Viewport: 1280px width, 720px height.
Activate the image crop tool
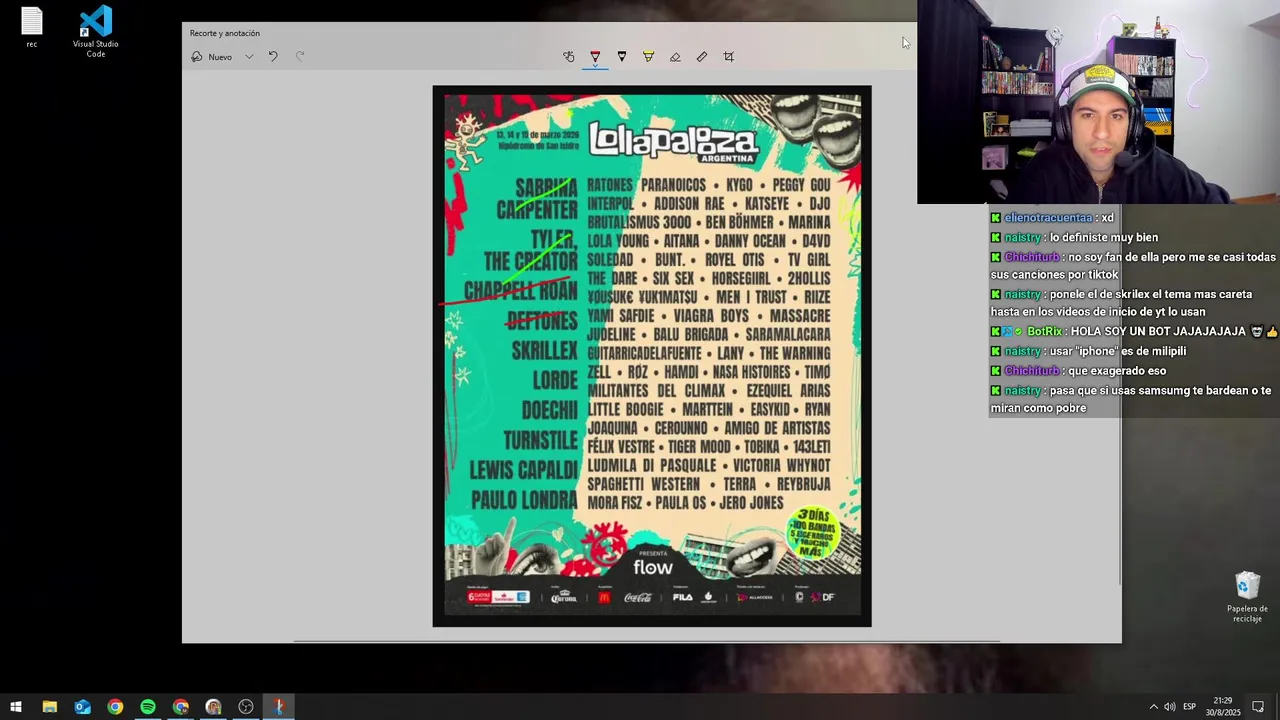pos(728,57)
